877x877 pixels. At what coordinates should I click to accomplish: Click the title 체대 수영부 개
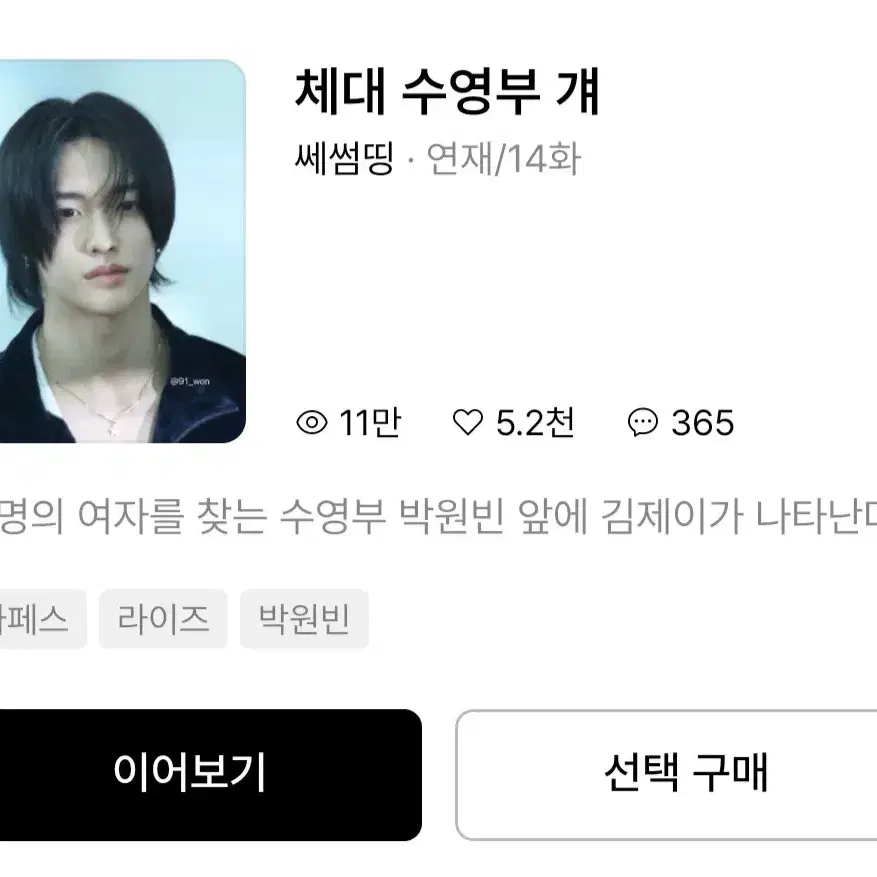click(x=447, y=91)
